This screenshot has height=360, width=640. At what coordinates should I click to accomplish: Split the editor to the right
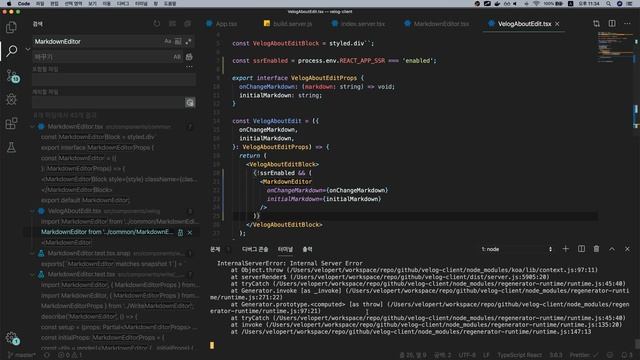(x=612, y=24)
